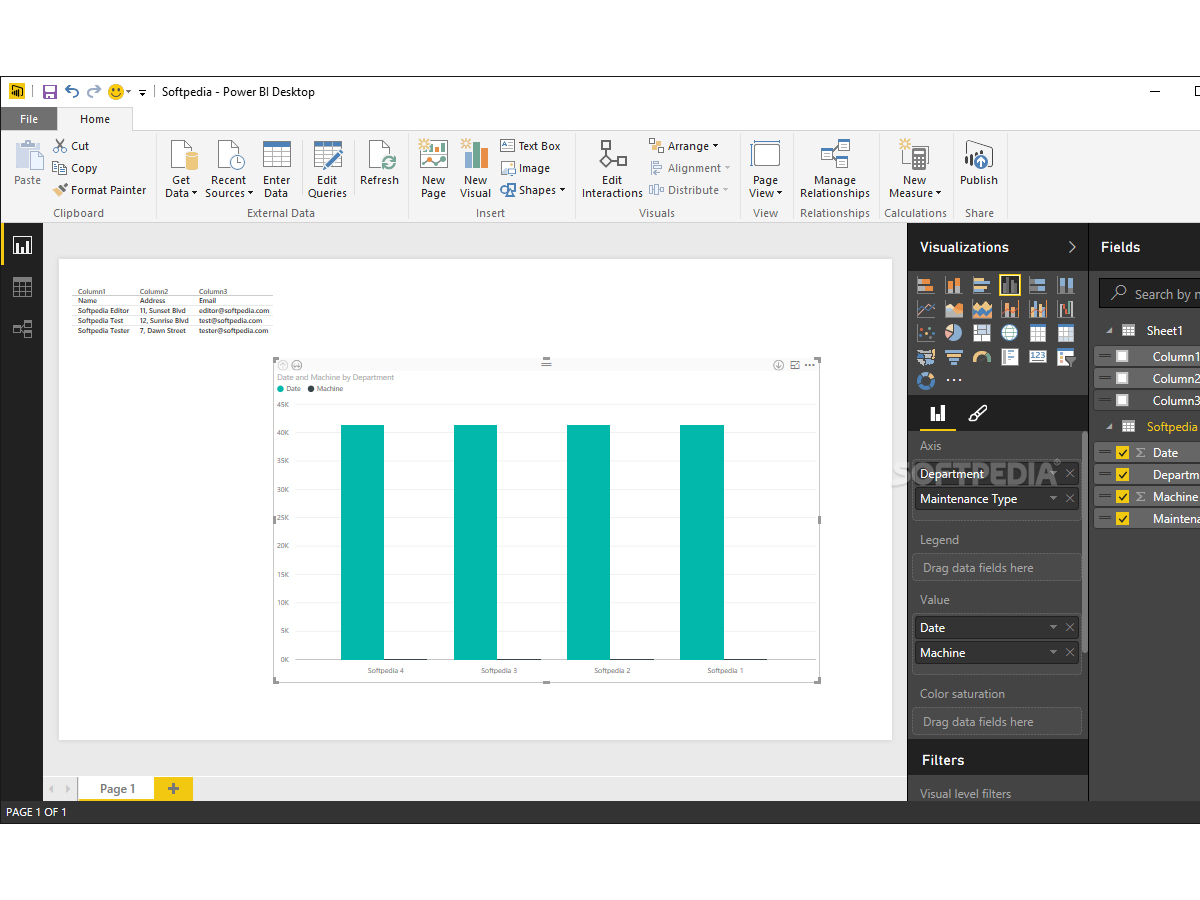The width and height of the screenshot is (1200, 900).
Task: Check the Column2 field checkbox
Action: tap(1122, 379)
